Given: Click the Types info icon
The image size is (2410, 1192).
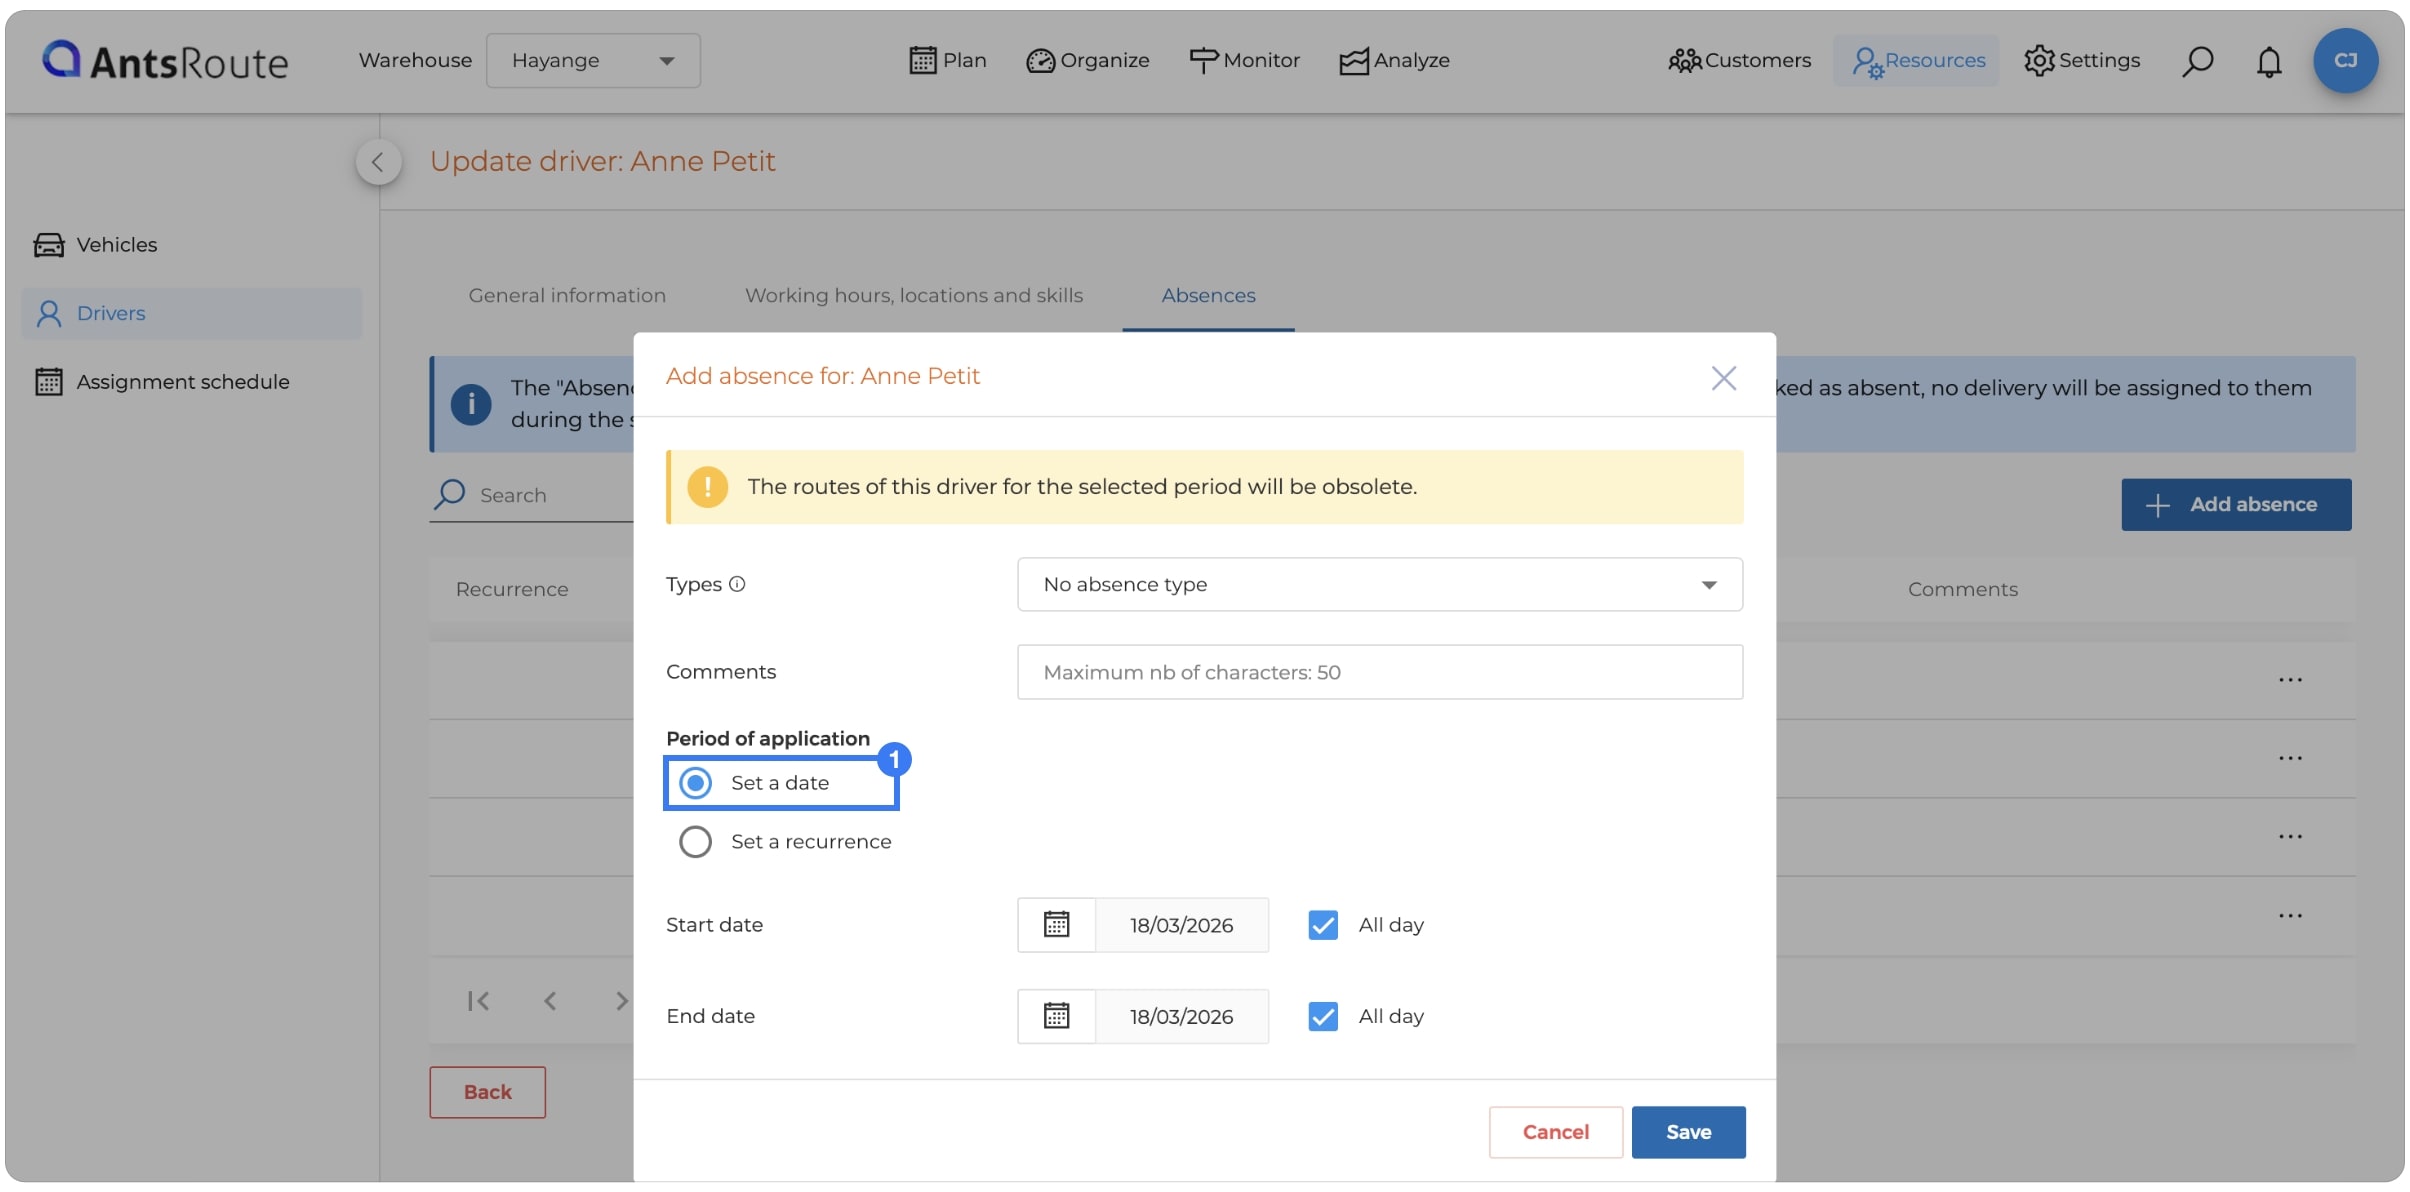Looking at the screenshot, I should [737, 584].
